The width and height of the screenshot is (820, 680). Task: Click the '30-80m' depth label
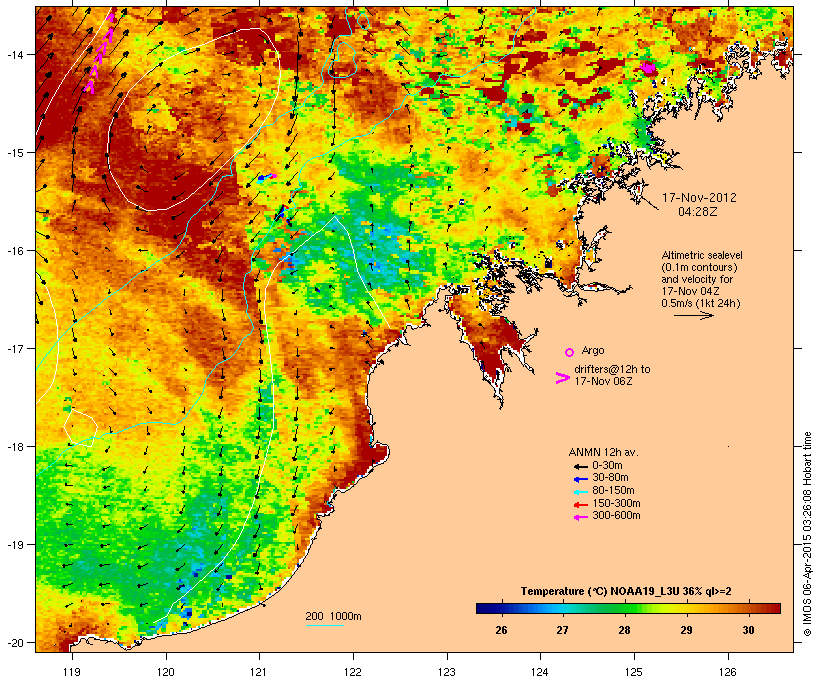[610, 478]
